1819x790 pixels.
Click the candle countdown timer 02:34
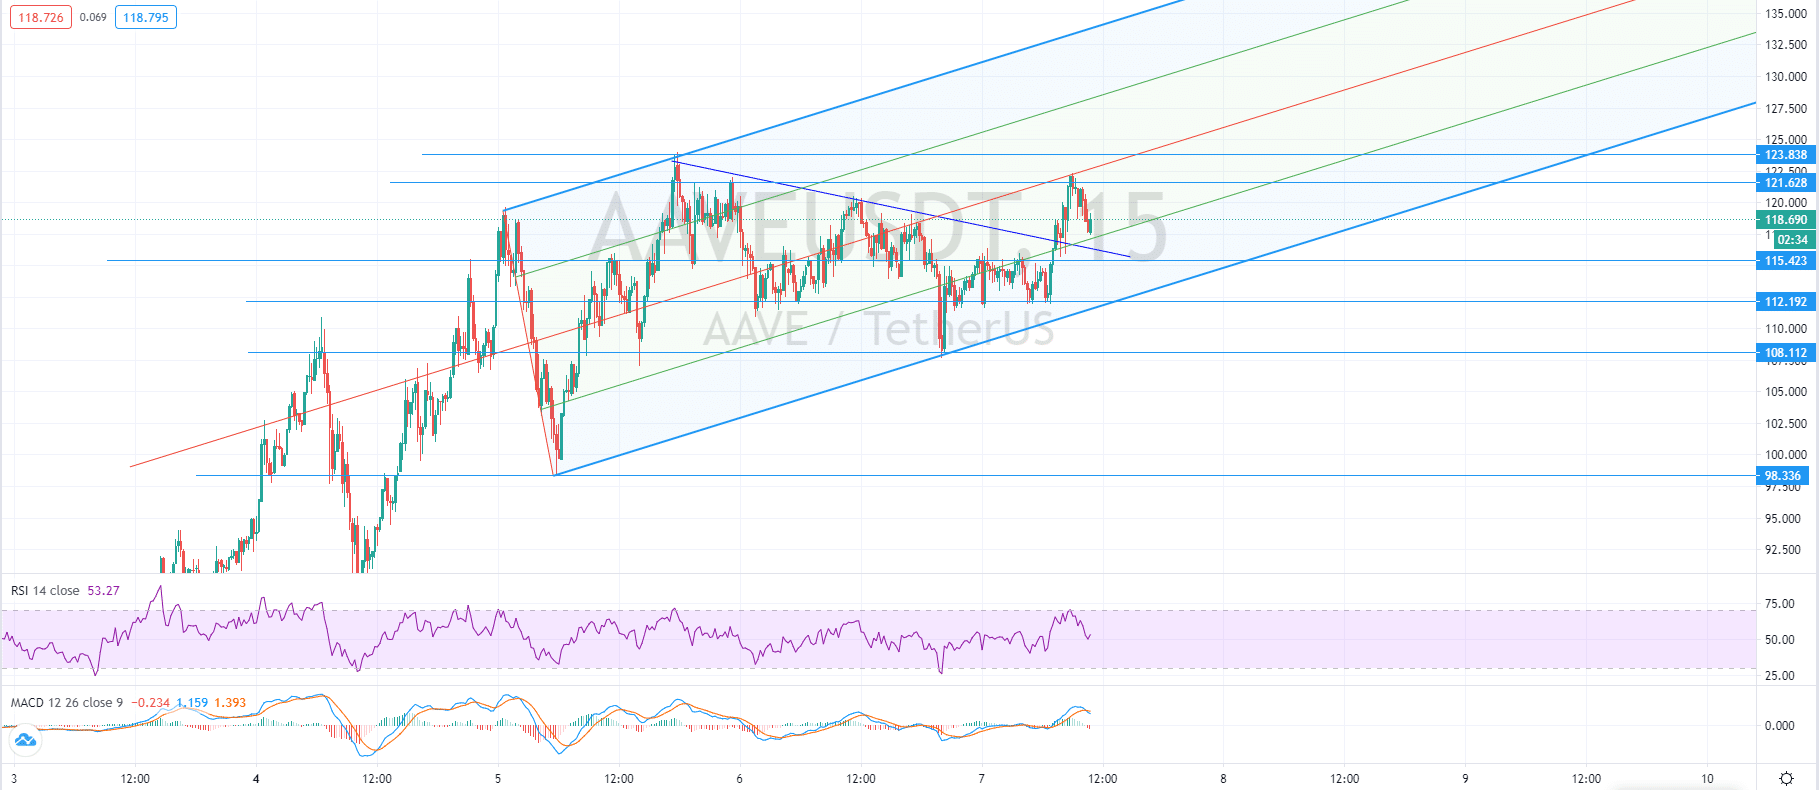coord(1792,240)
